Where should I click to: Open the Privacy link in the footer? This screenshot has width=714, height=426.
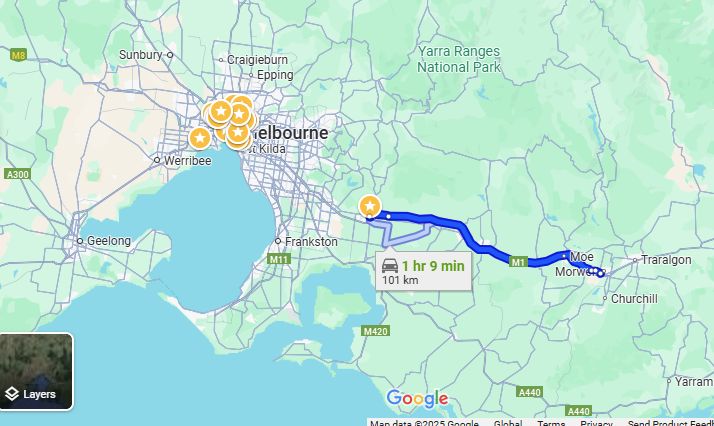pos(596,423)
